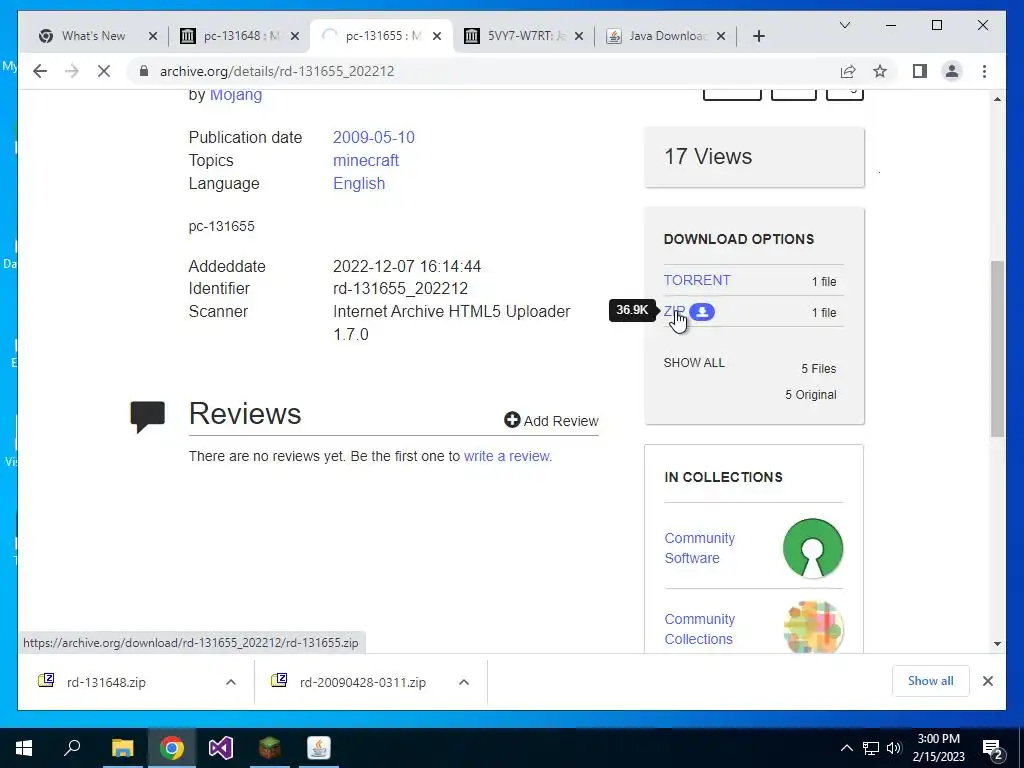The height and width of the screenshot is (768, 1024).
Task: Open Windows taskbar search
Action: 72,748
